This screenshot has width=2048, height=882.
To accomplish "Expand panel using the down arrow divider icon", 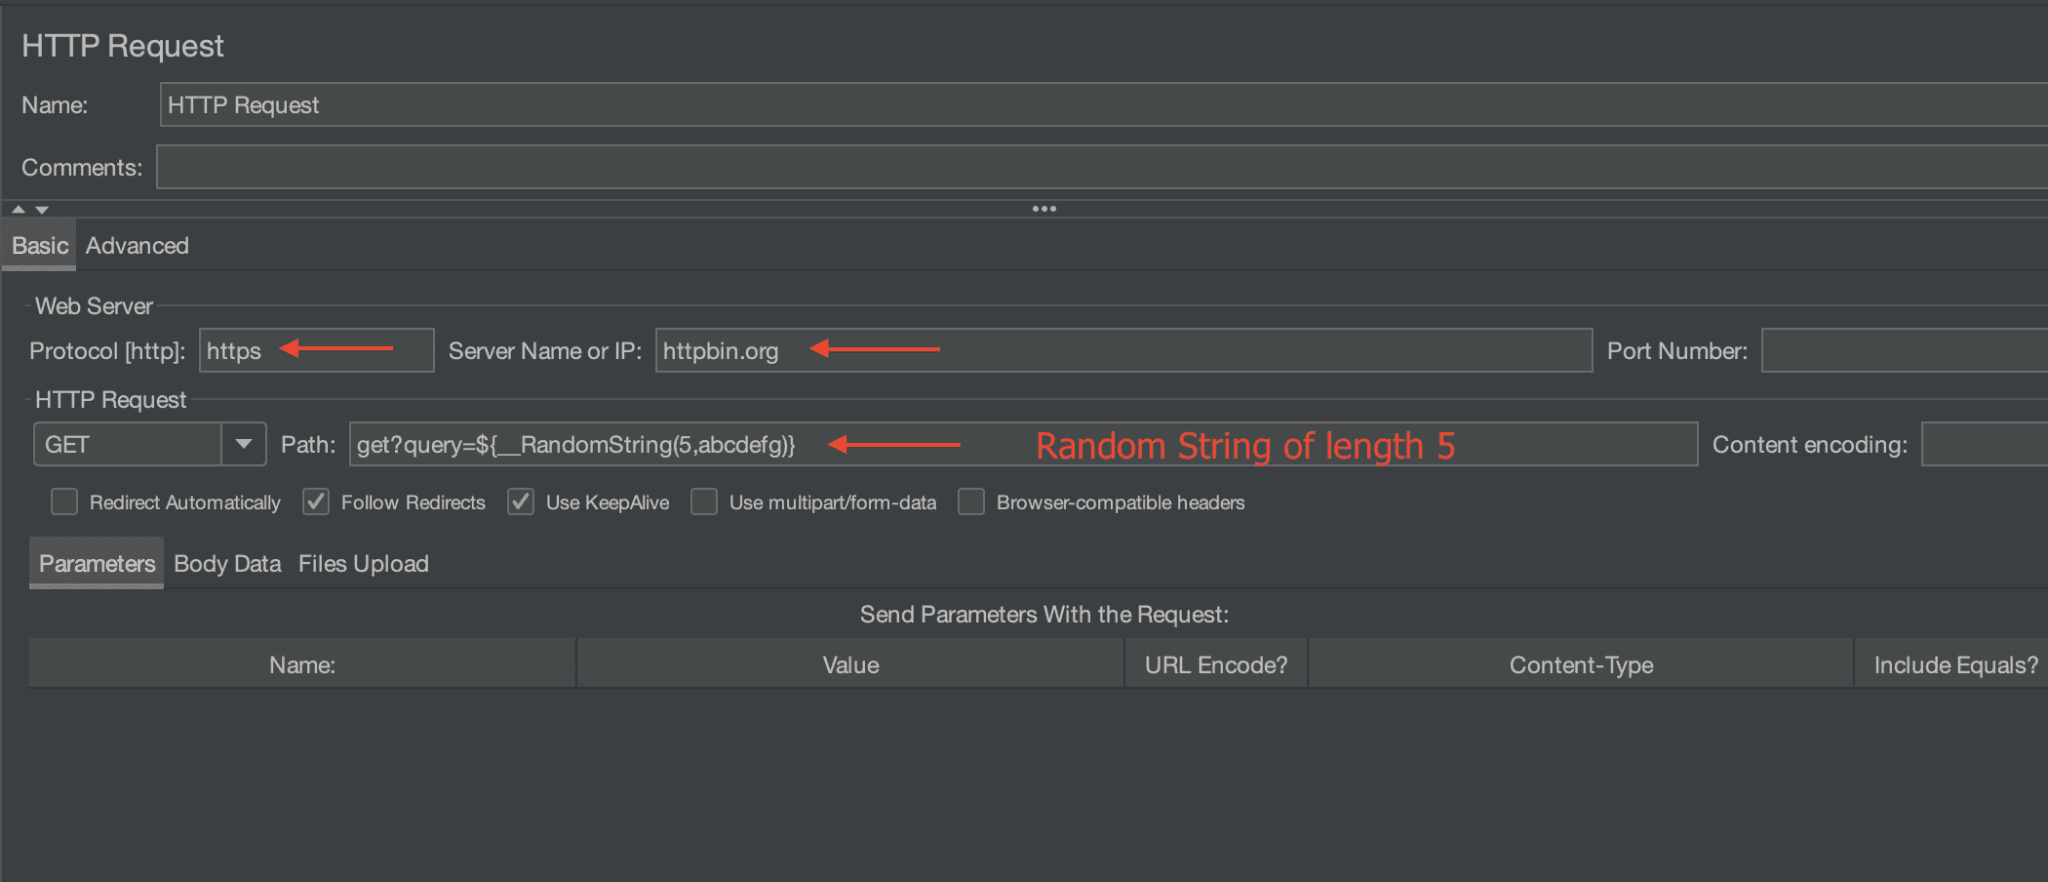I will (42, 210).
